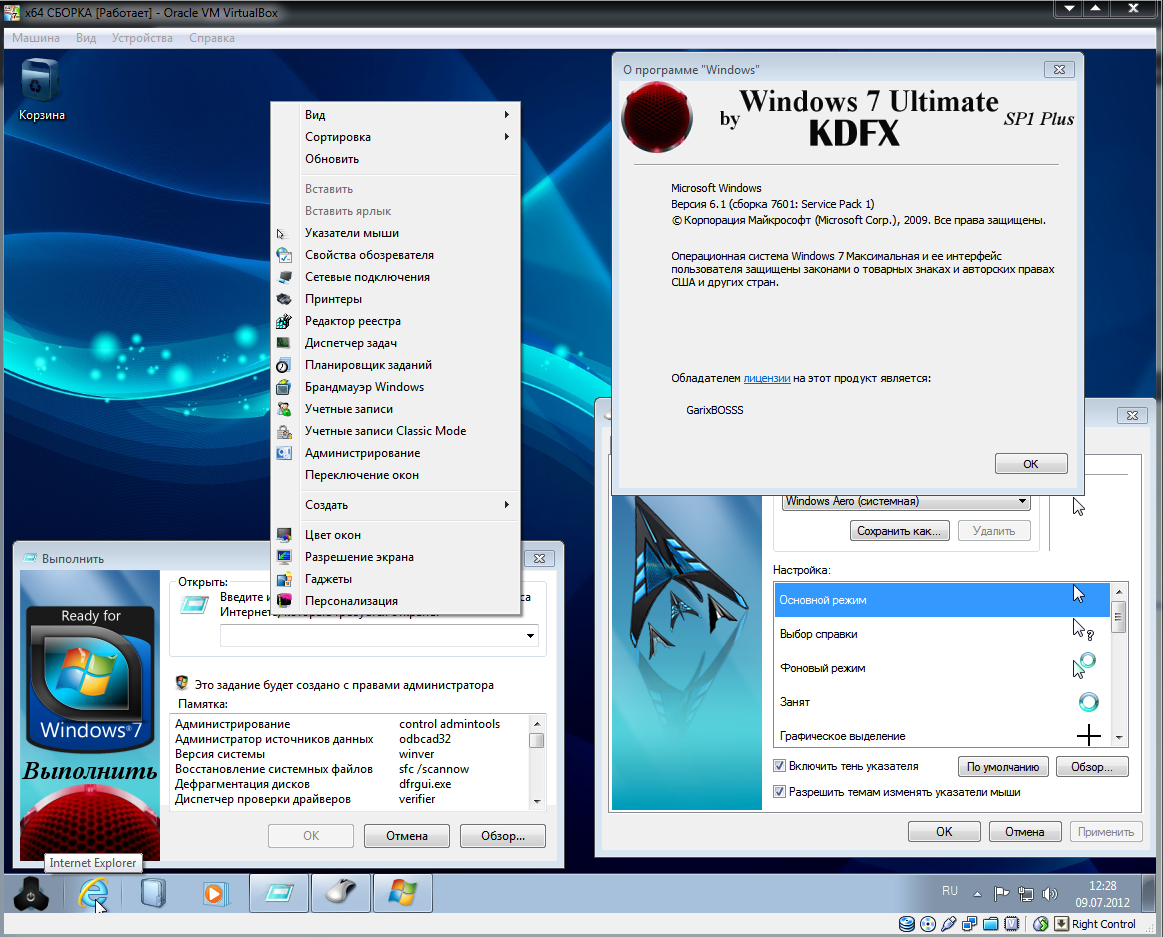1163x937 pixels.
Task: Click the network tray icon
Action: (x=1026, y=894)
